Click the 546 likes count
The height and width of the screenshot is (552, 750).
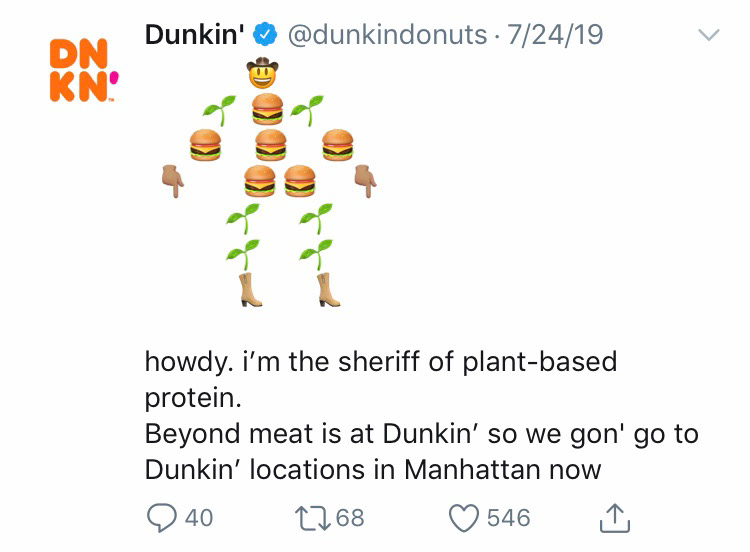click(x=509, y=518)
